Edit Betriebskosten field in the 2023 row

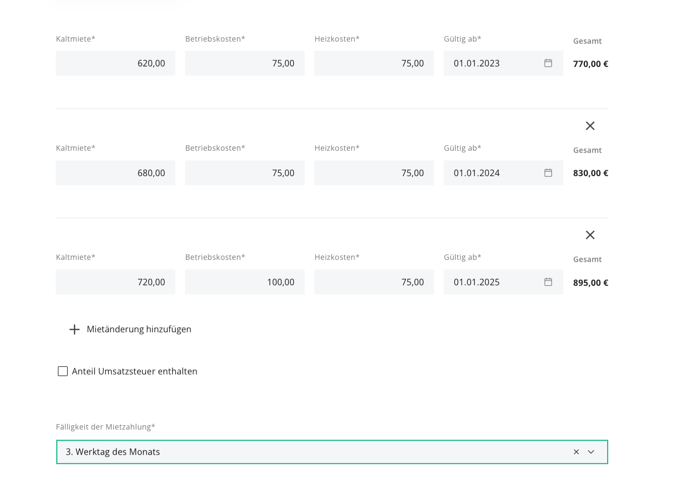click(245, 63)
